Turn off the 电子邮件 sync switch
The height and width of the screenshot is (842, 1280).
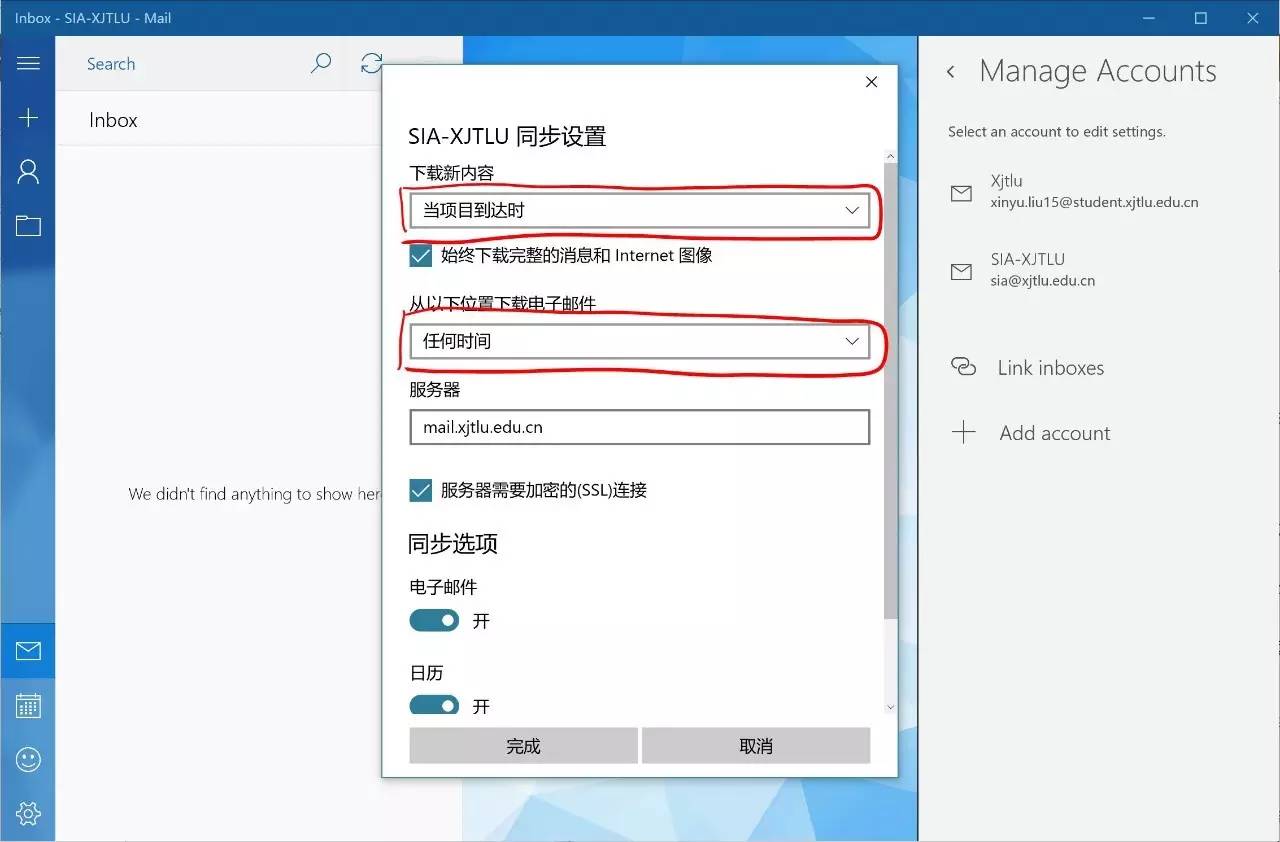434,621
